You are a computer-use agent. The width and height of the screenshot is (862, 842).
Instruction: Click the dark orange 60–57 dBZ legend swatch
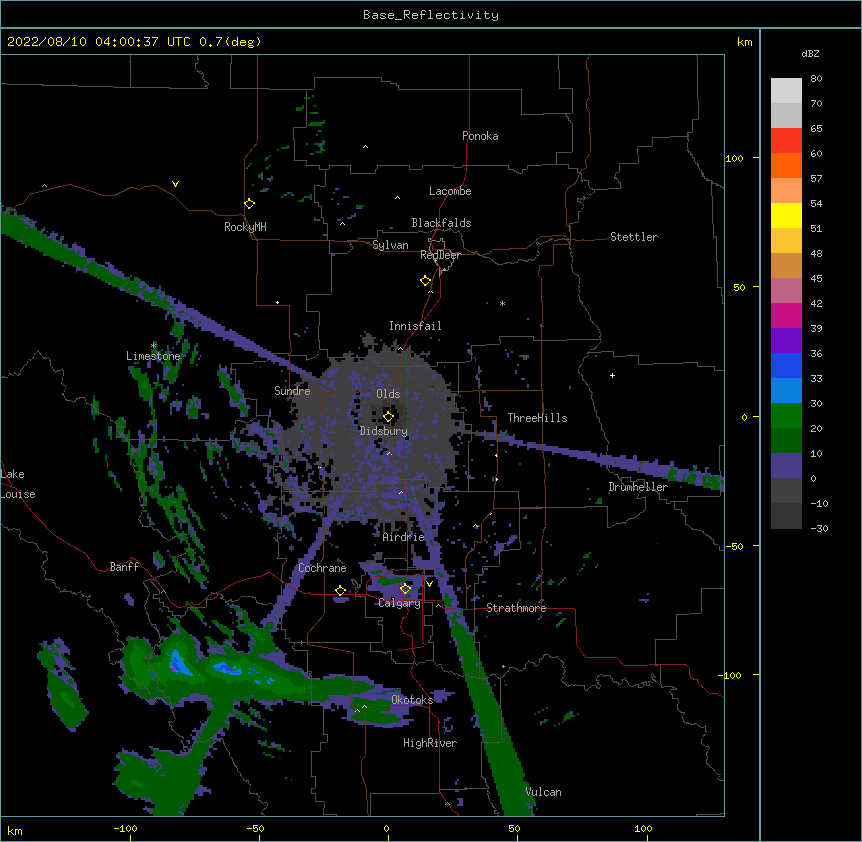pyautogui.click(x=786, y=165)
